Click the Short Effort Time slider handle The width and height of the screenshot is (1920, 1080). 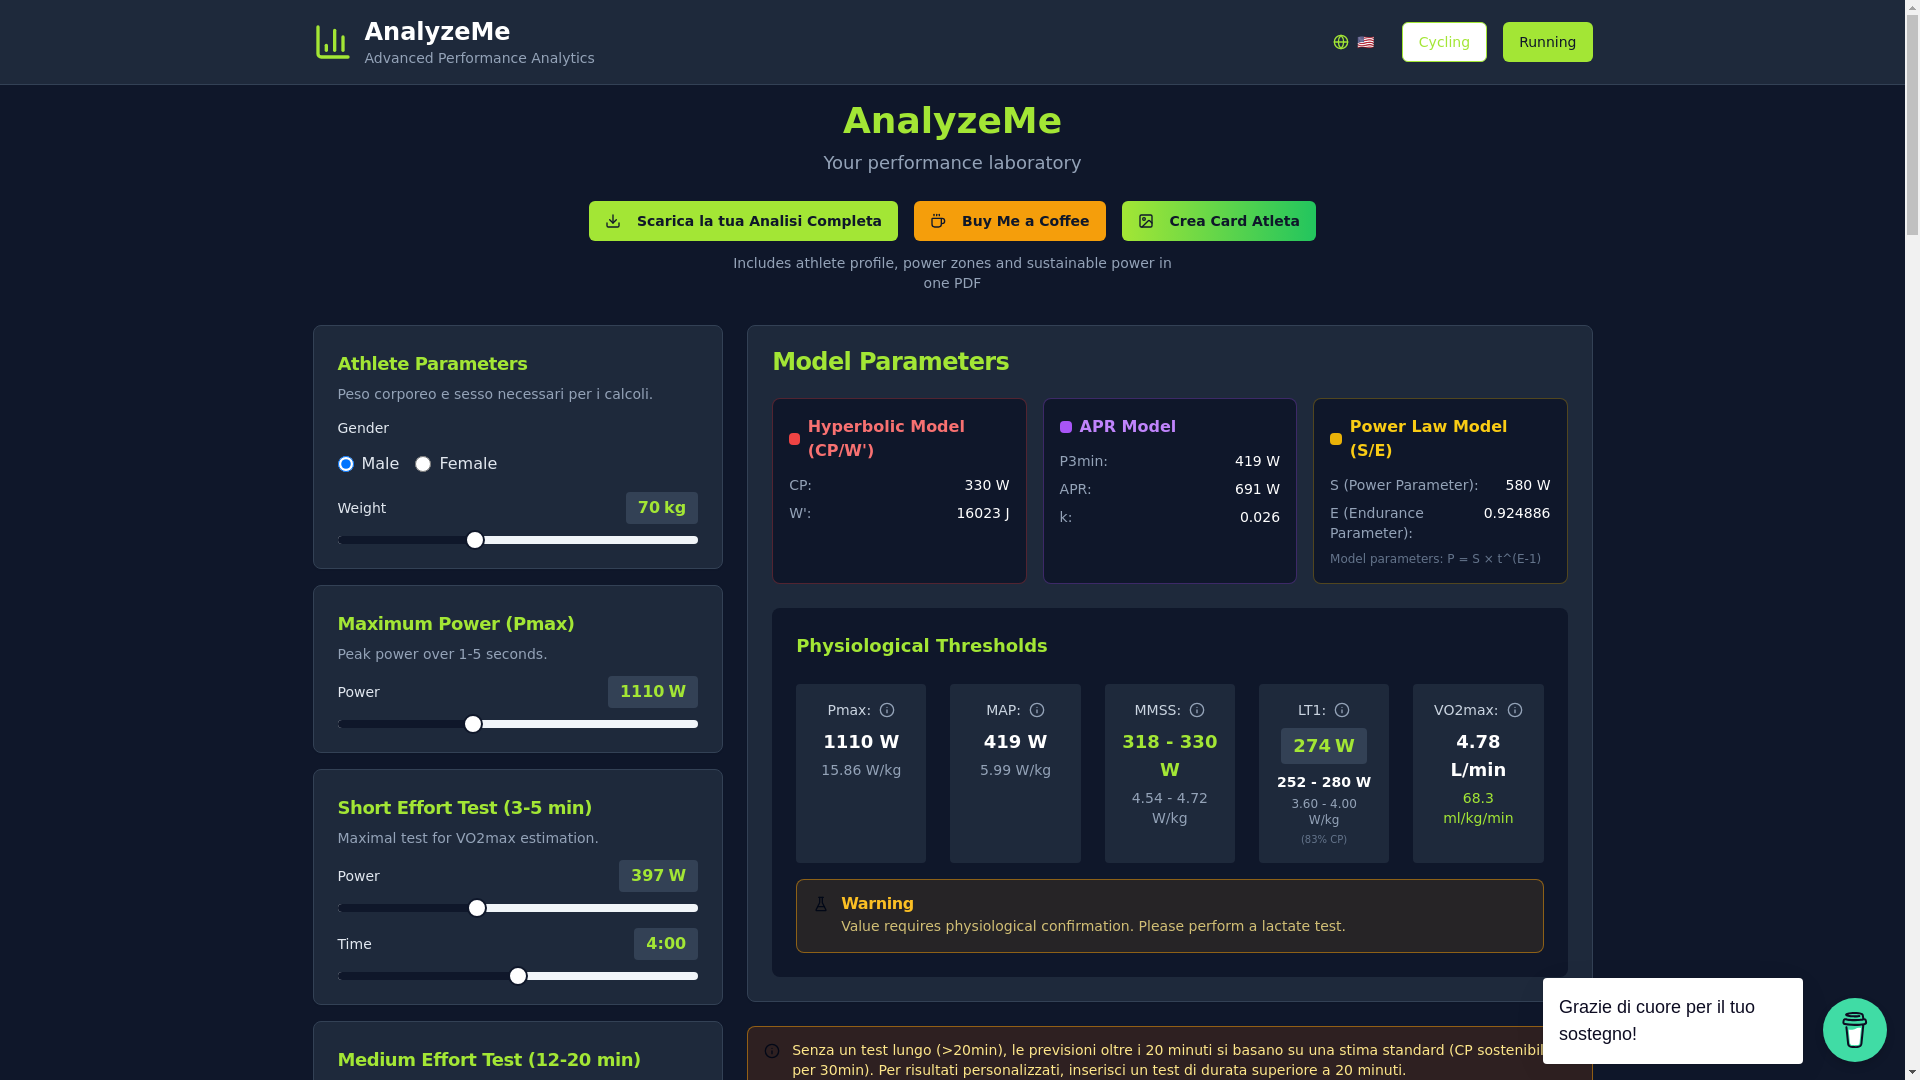coord(518,976)
